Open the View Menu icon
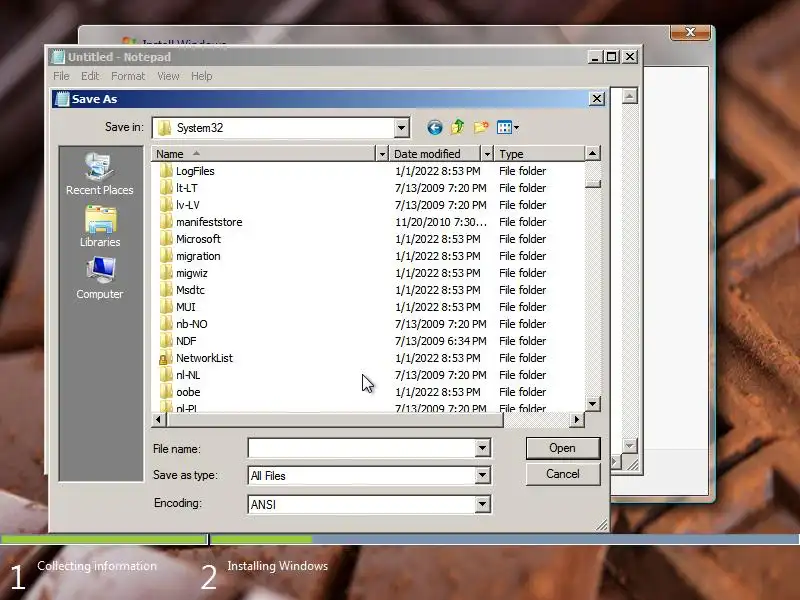This screenshot has height=600, width=800. (508, 128)
